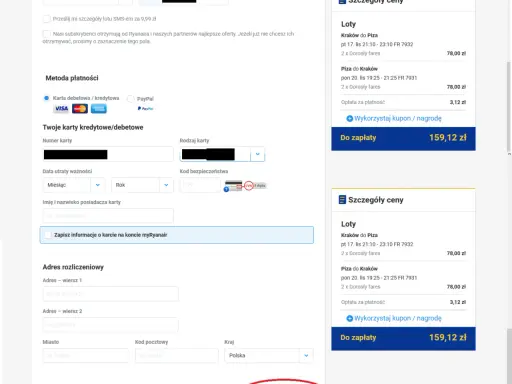512x384 pixels.
Task: Tick the subscribers offers opt-out checkbox
Action: [x=47, y=34]
